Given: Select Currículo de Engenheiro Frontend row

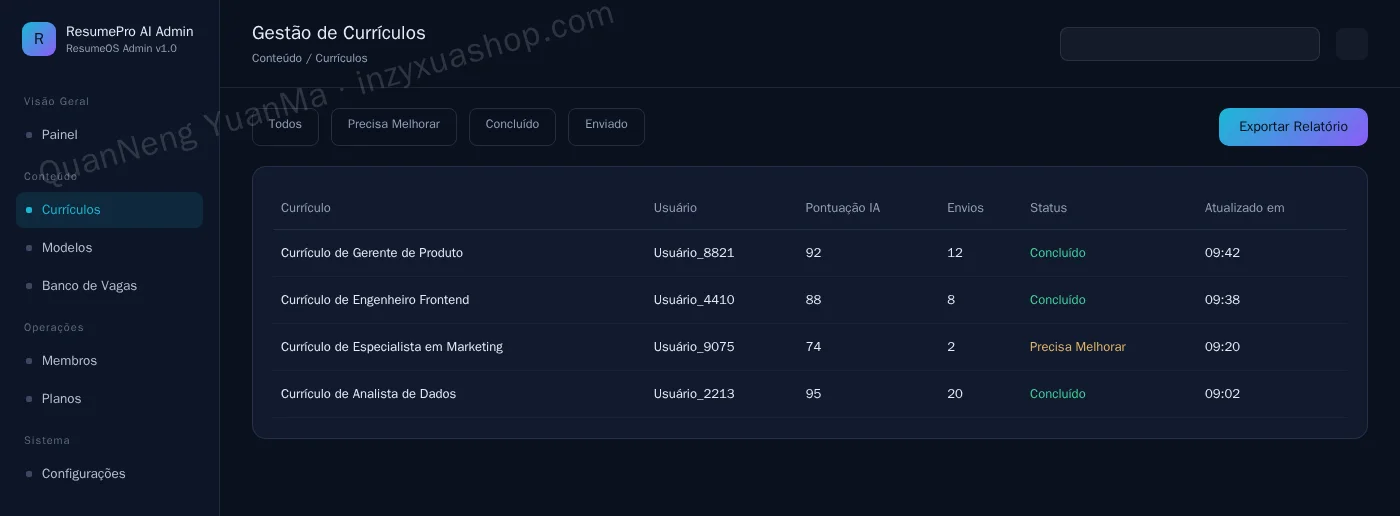Looking at the screenshot, I should click(x=810, y=300).
